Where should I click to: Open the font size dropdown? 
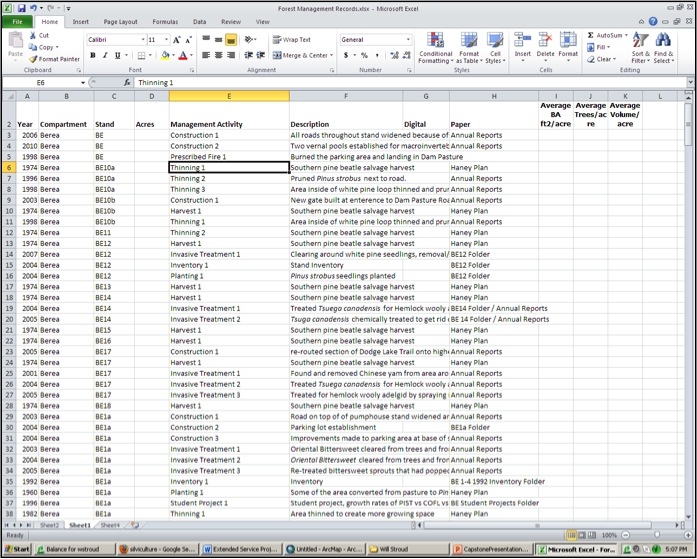click(166, 40)
